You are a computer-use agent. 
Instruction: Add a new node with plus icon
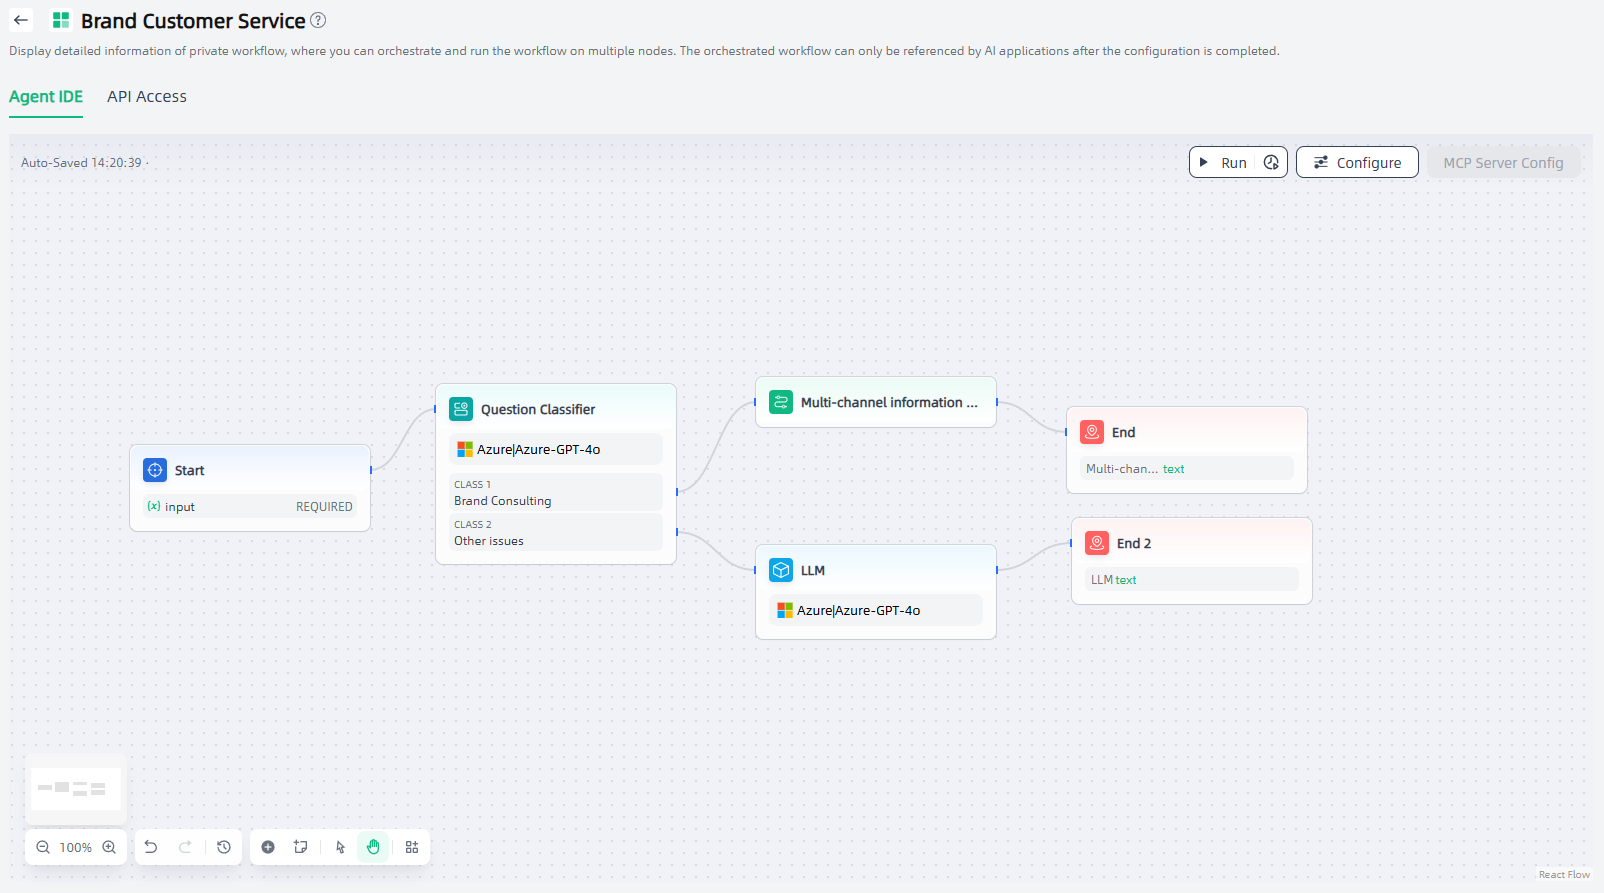pyautogui.click(x=268, y=847)
